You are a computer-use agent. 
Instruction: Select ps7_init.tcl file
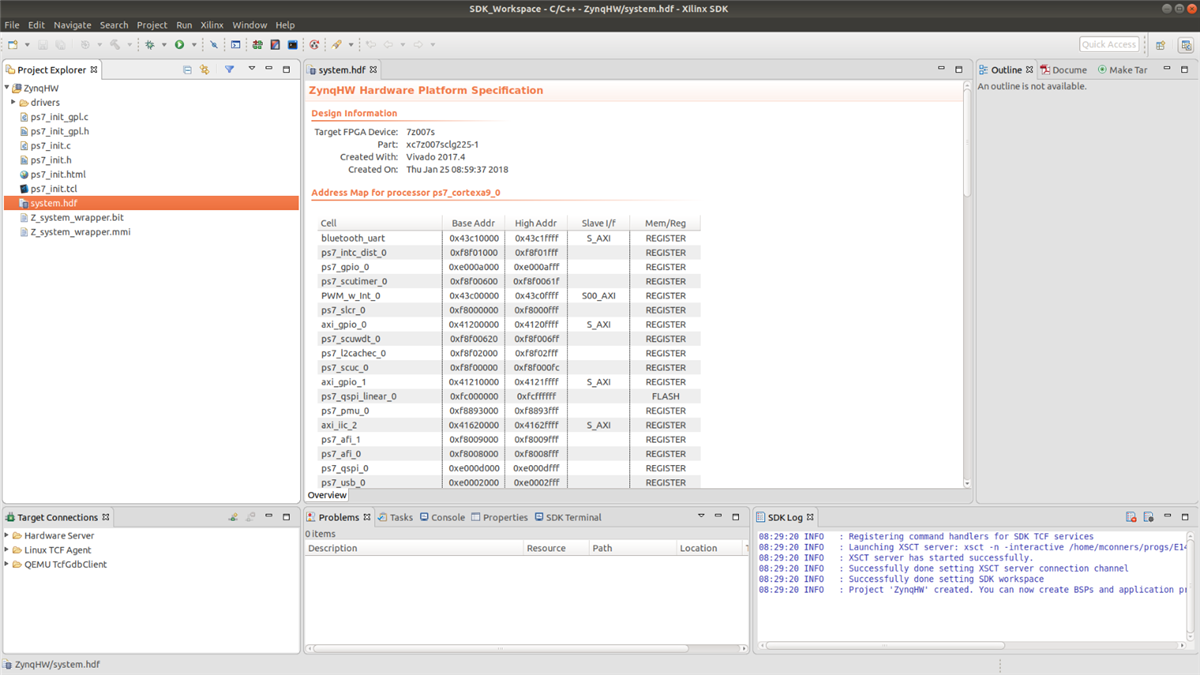[x=53, y=188]
